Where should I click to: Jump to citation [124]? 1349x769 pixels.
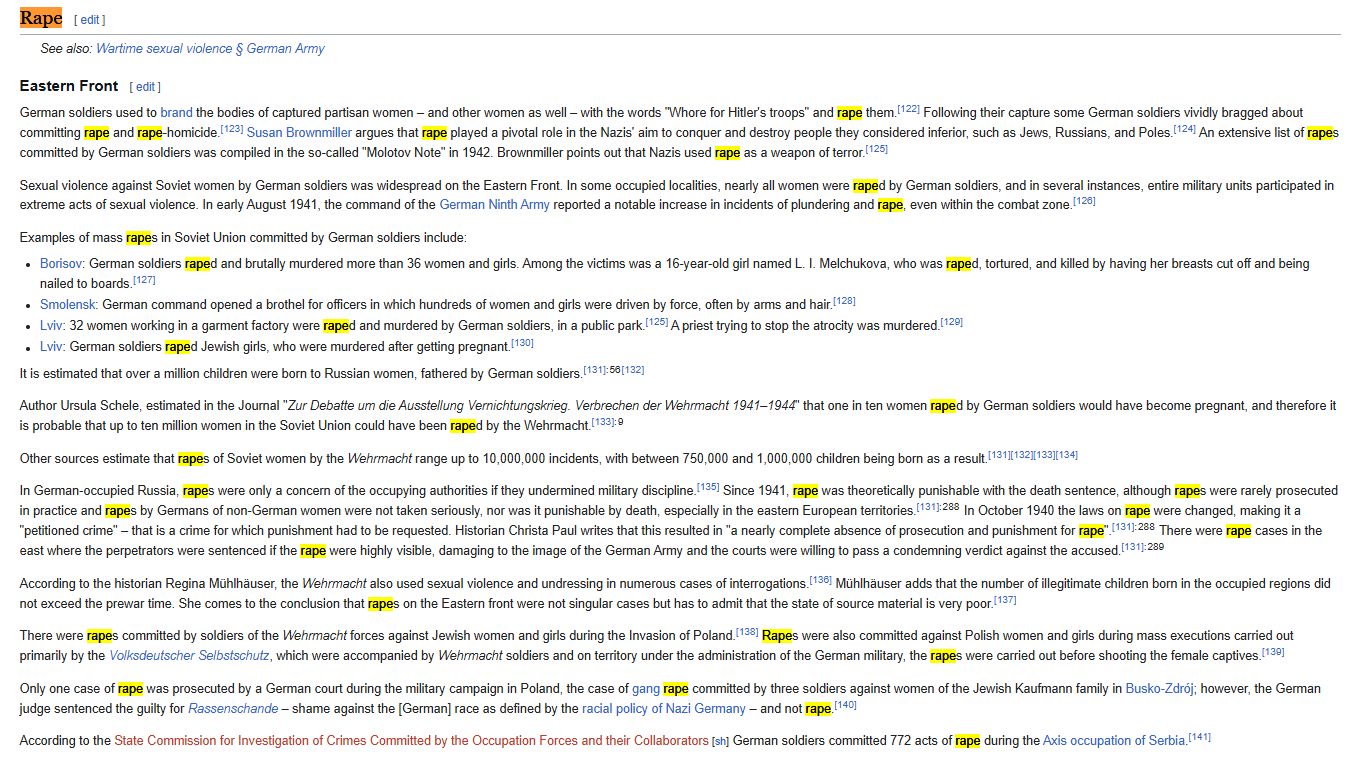click(1184, 129)
